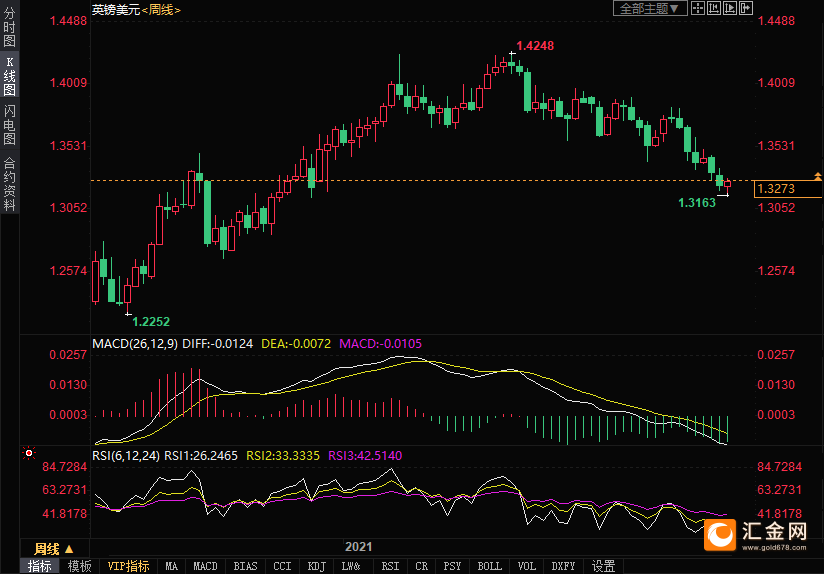Open VIP指标 indicator list
This screenshot has height=574, width=824.
tap(128, 566)
